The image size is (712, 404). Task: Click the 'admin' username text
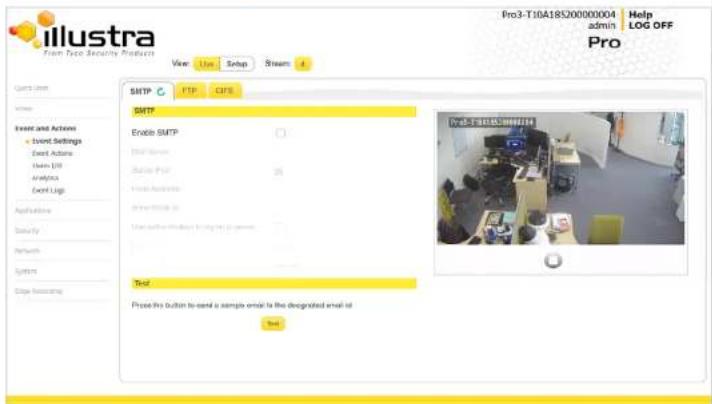[602, 25]
